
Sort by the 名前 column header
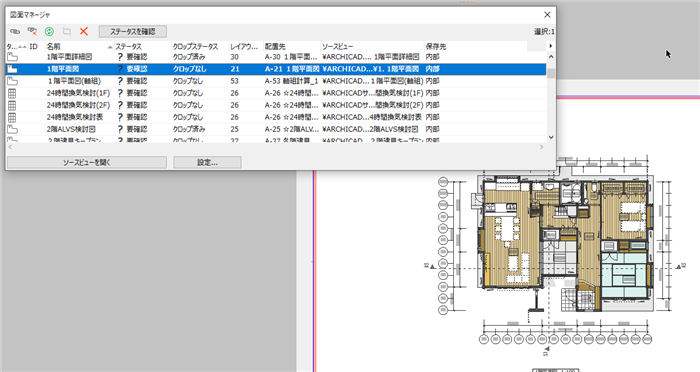click(x=79, y=46)
